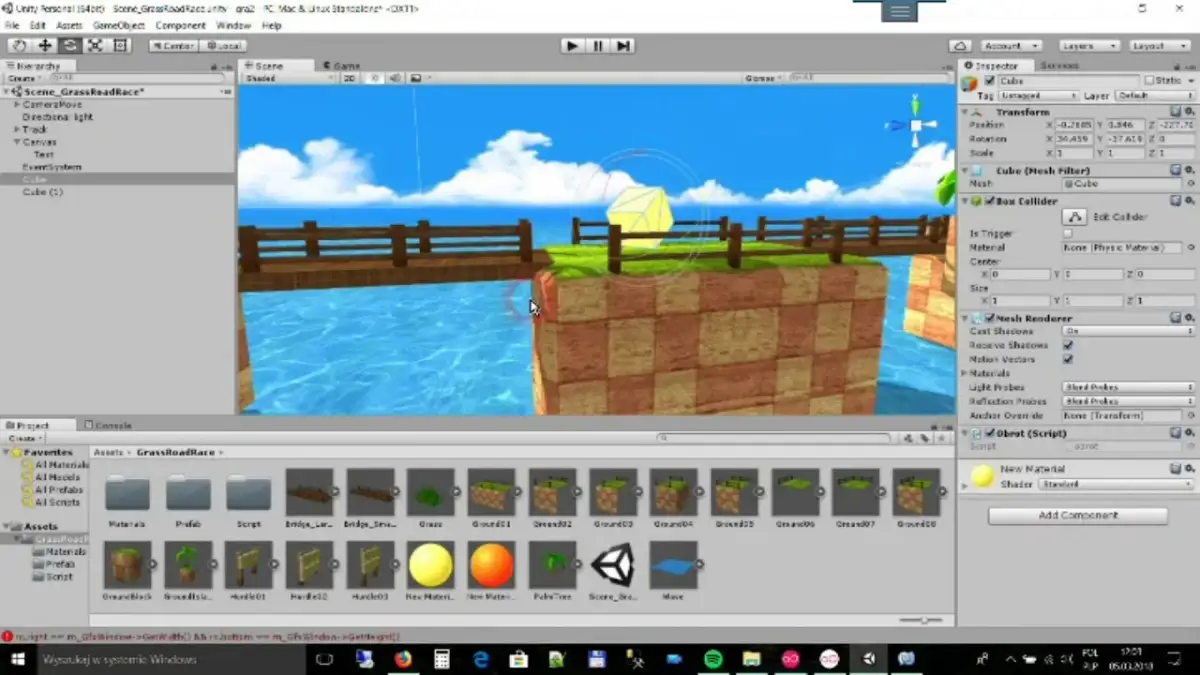Expand the Track object in Hierarchy
The height and width of the screenshot is (675, 1200).
tap(17, 129)
